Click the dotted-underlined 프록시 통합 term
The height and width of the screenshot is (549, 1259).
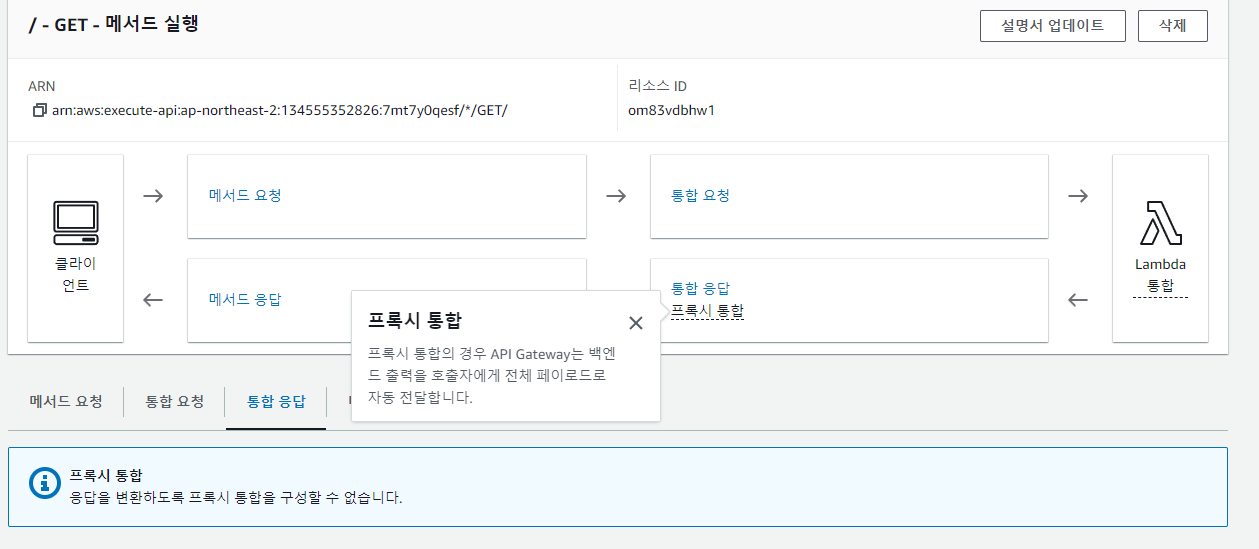point(707,311)
